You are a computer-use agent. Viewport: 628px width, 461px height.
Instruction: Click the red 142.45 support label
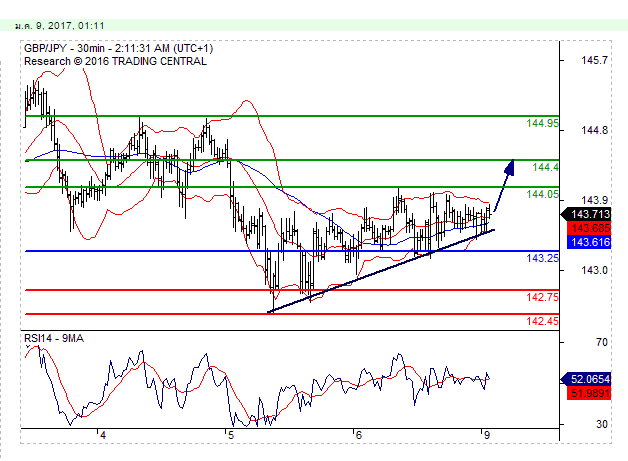tap(542, 321)
